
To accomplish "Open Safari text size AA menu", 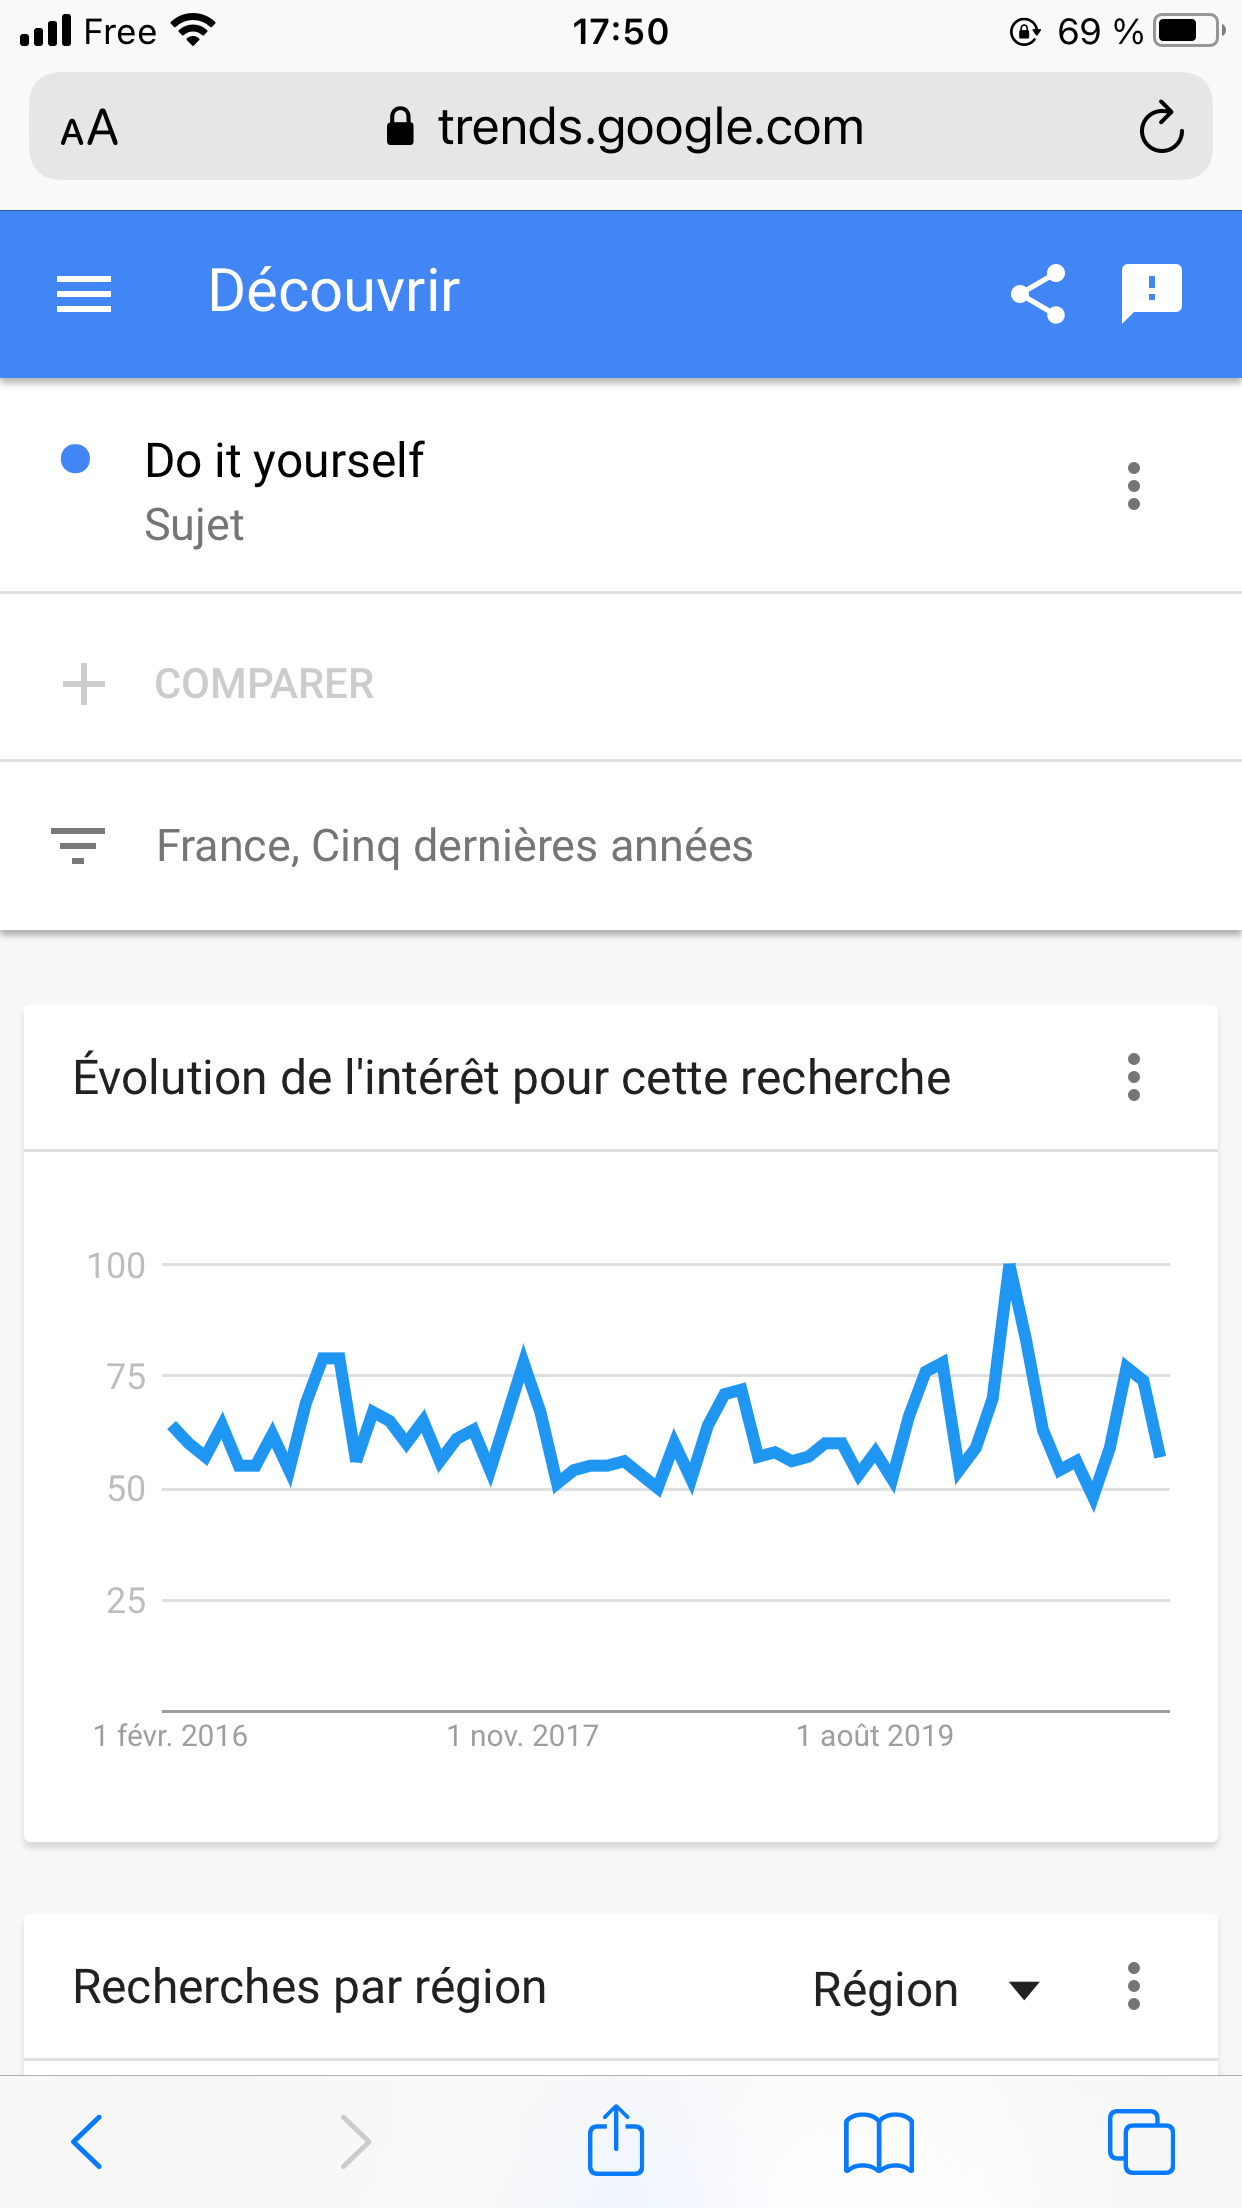I will coord(90,129).
